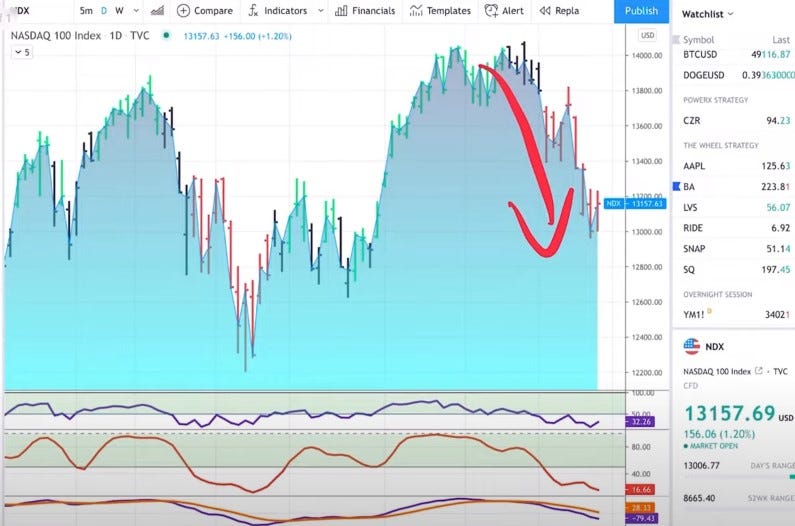Expand the dropdown arrow beside Indicators

(320, 11)
